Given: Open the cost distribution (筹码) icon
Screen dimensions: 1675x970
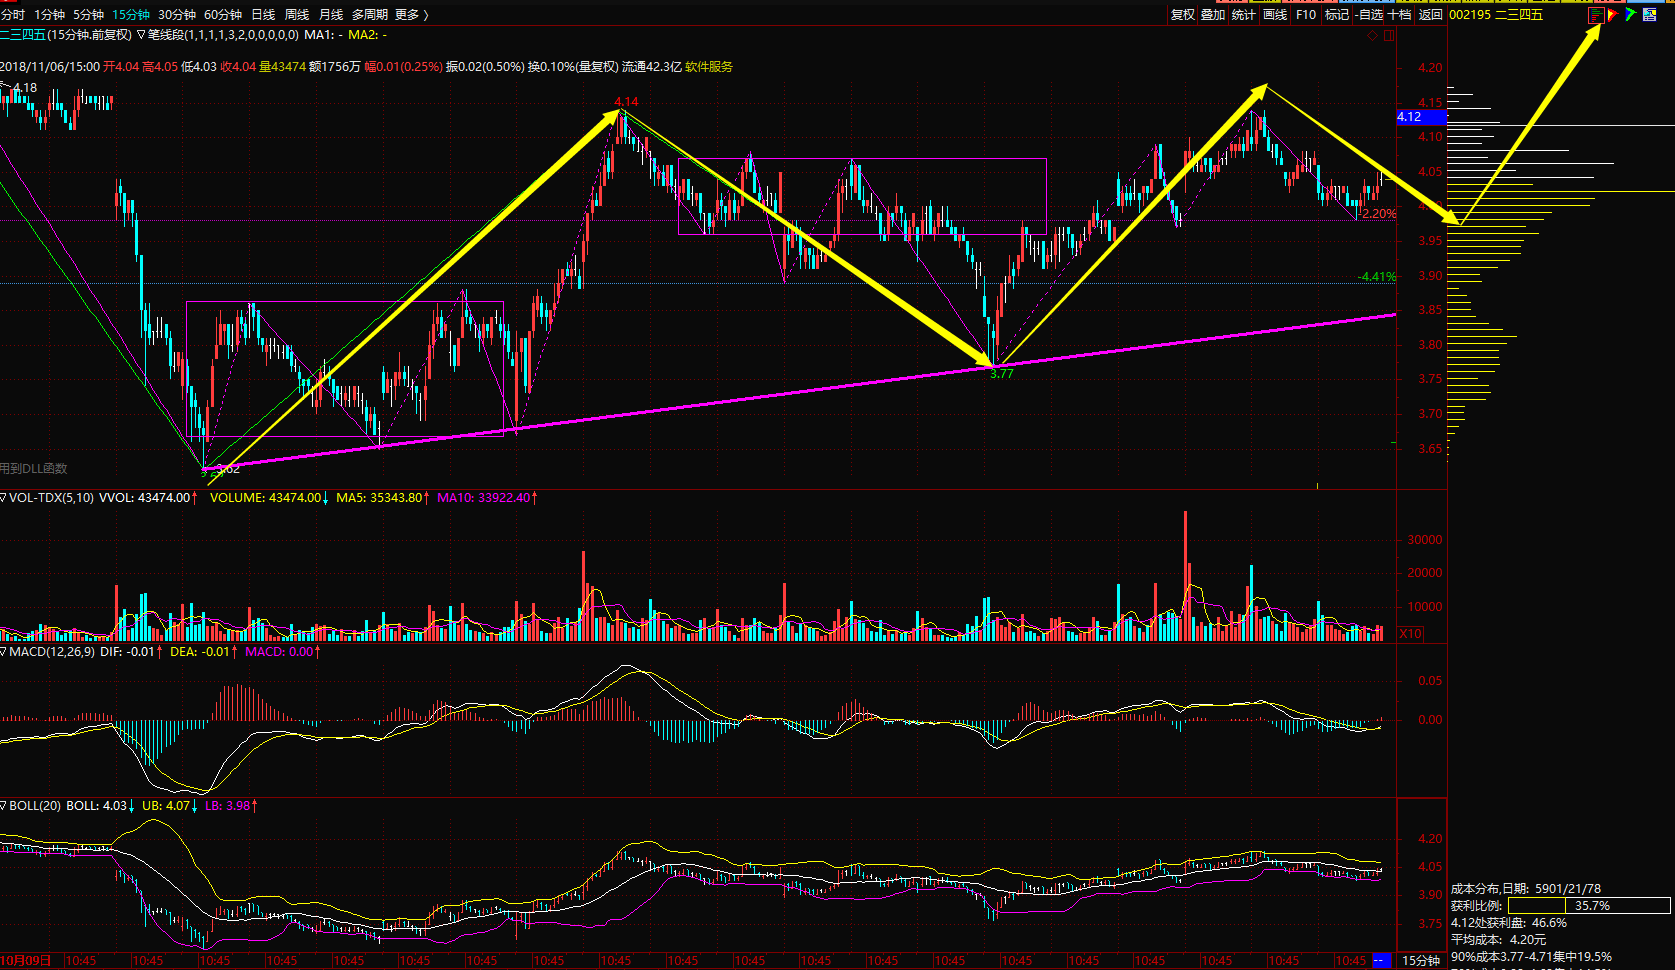Looking at the screenshot, I should [1596, 15].
